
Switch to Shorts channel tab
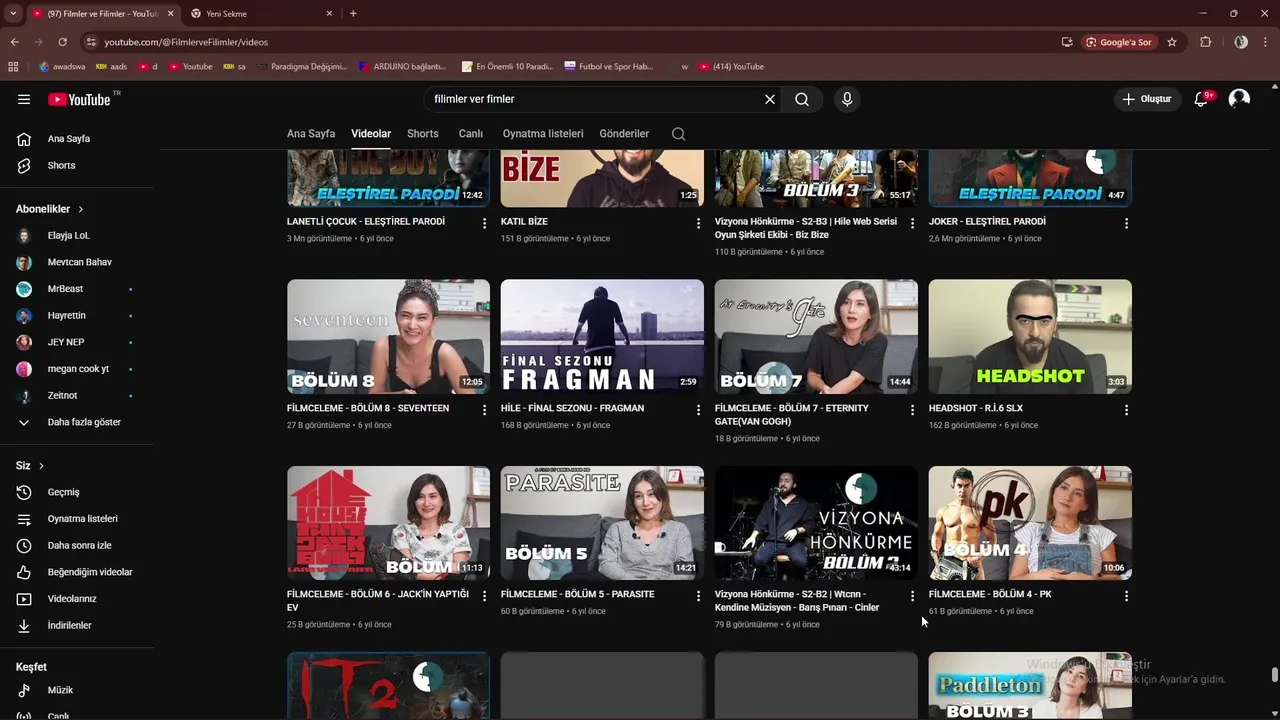coord(423,134)
